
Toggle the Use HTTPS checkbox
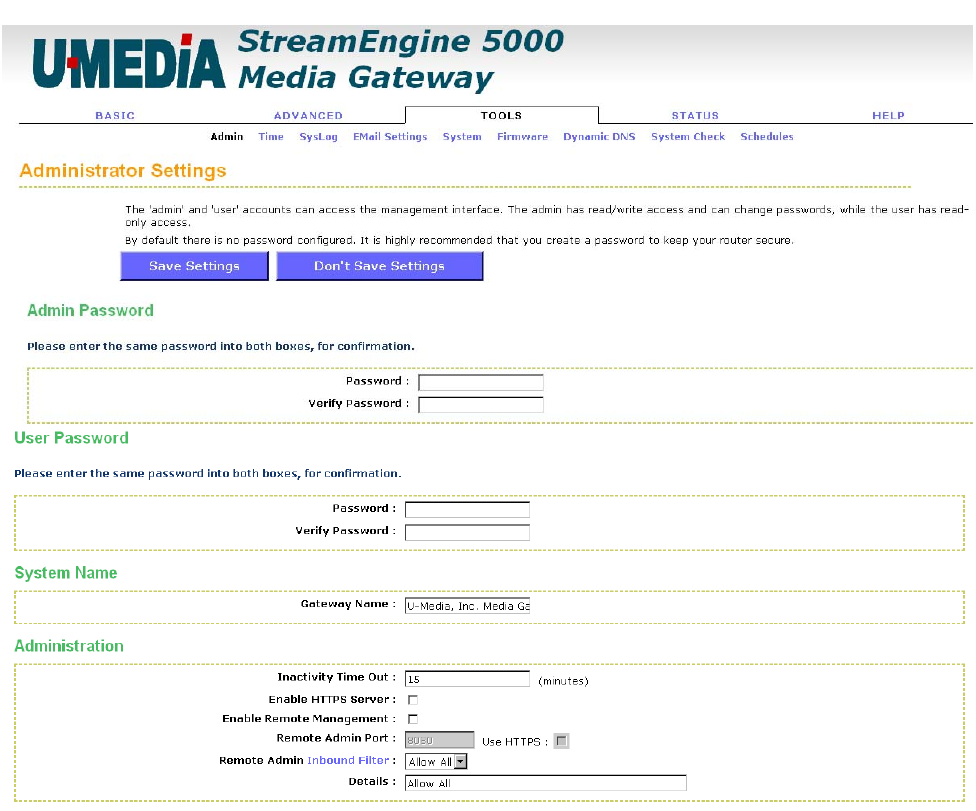pyautogui.click(x=561, y=741)
